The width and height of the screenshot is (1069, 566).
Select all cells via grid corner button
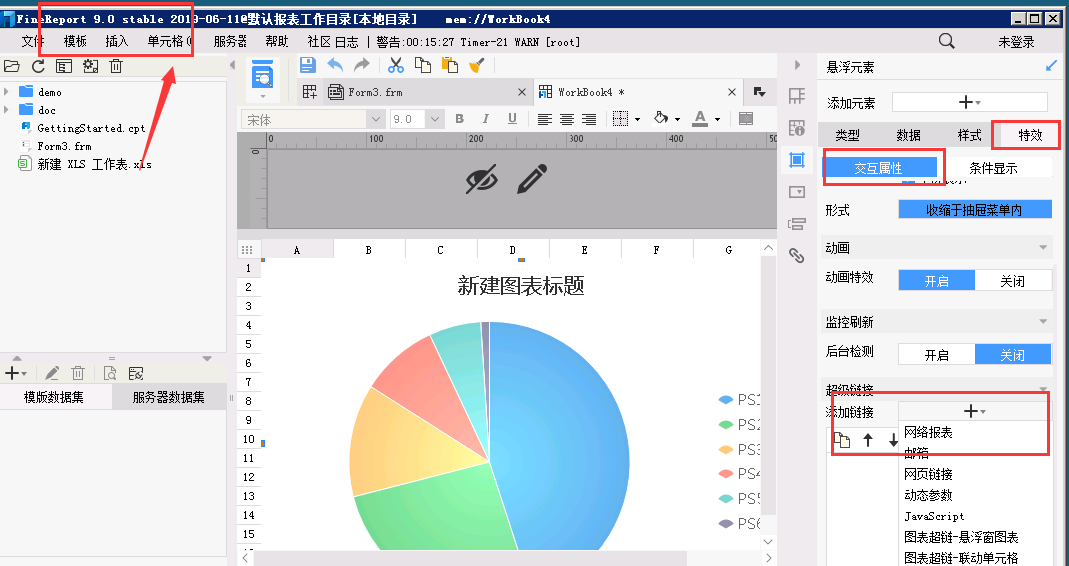click(x=247, y=250)
